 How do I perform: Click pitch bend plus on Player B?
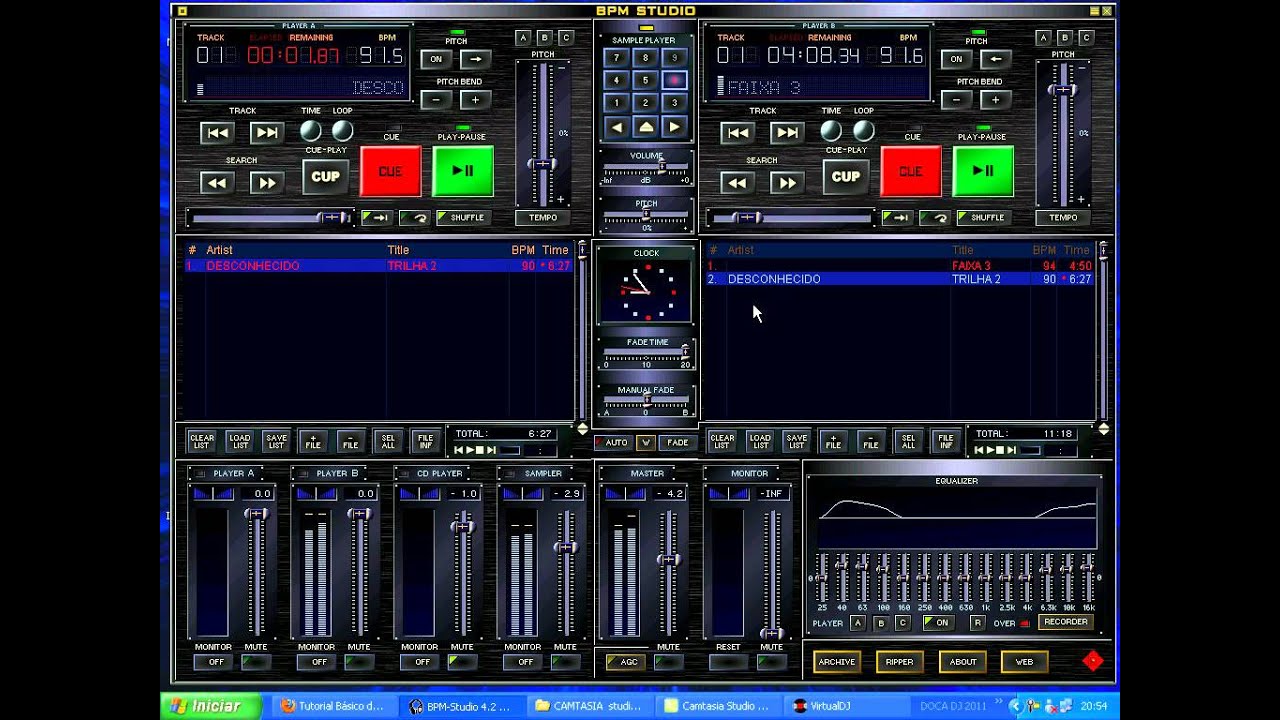pos(995,100)
